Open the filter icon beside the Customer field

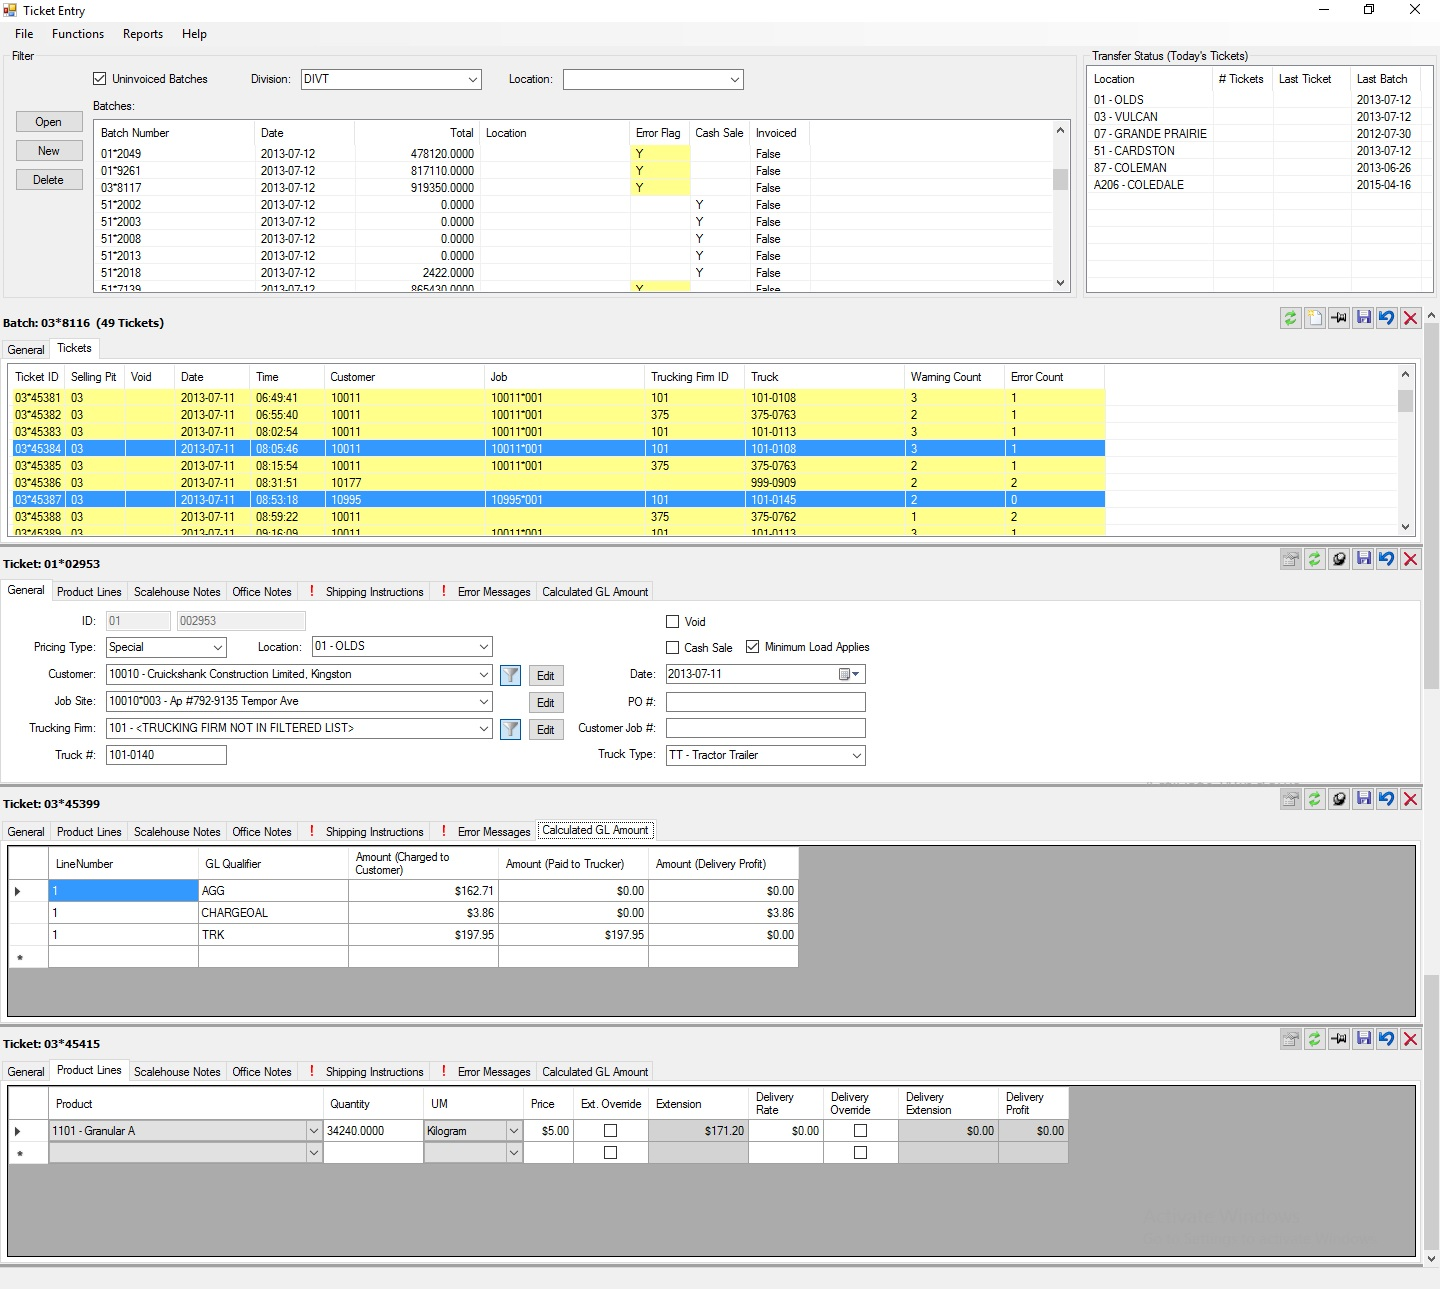point(510,674)
